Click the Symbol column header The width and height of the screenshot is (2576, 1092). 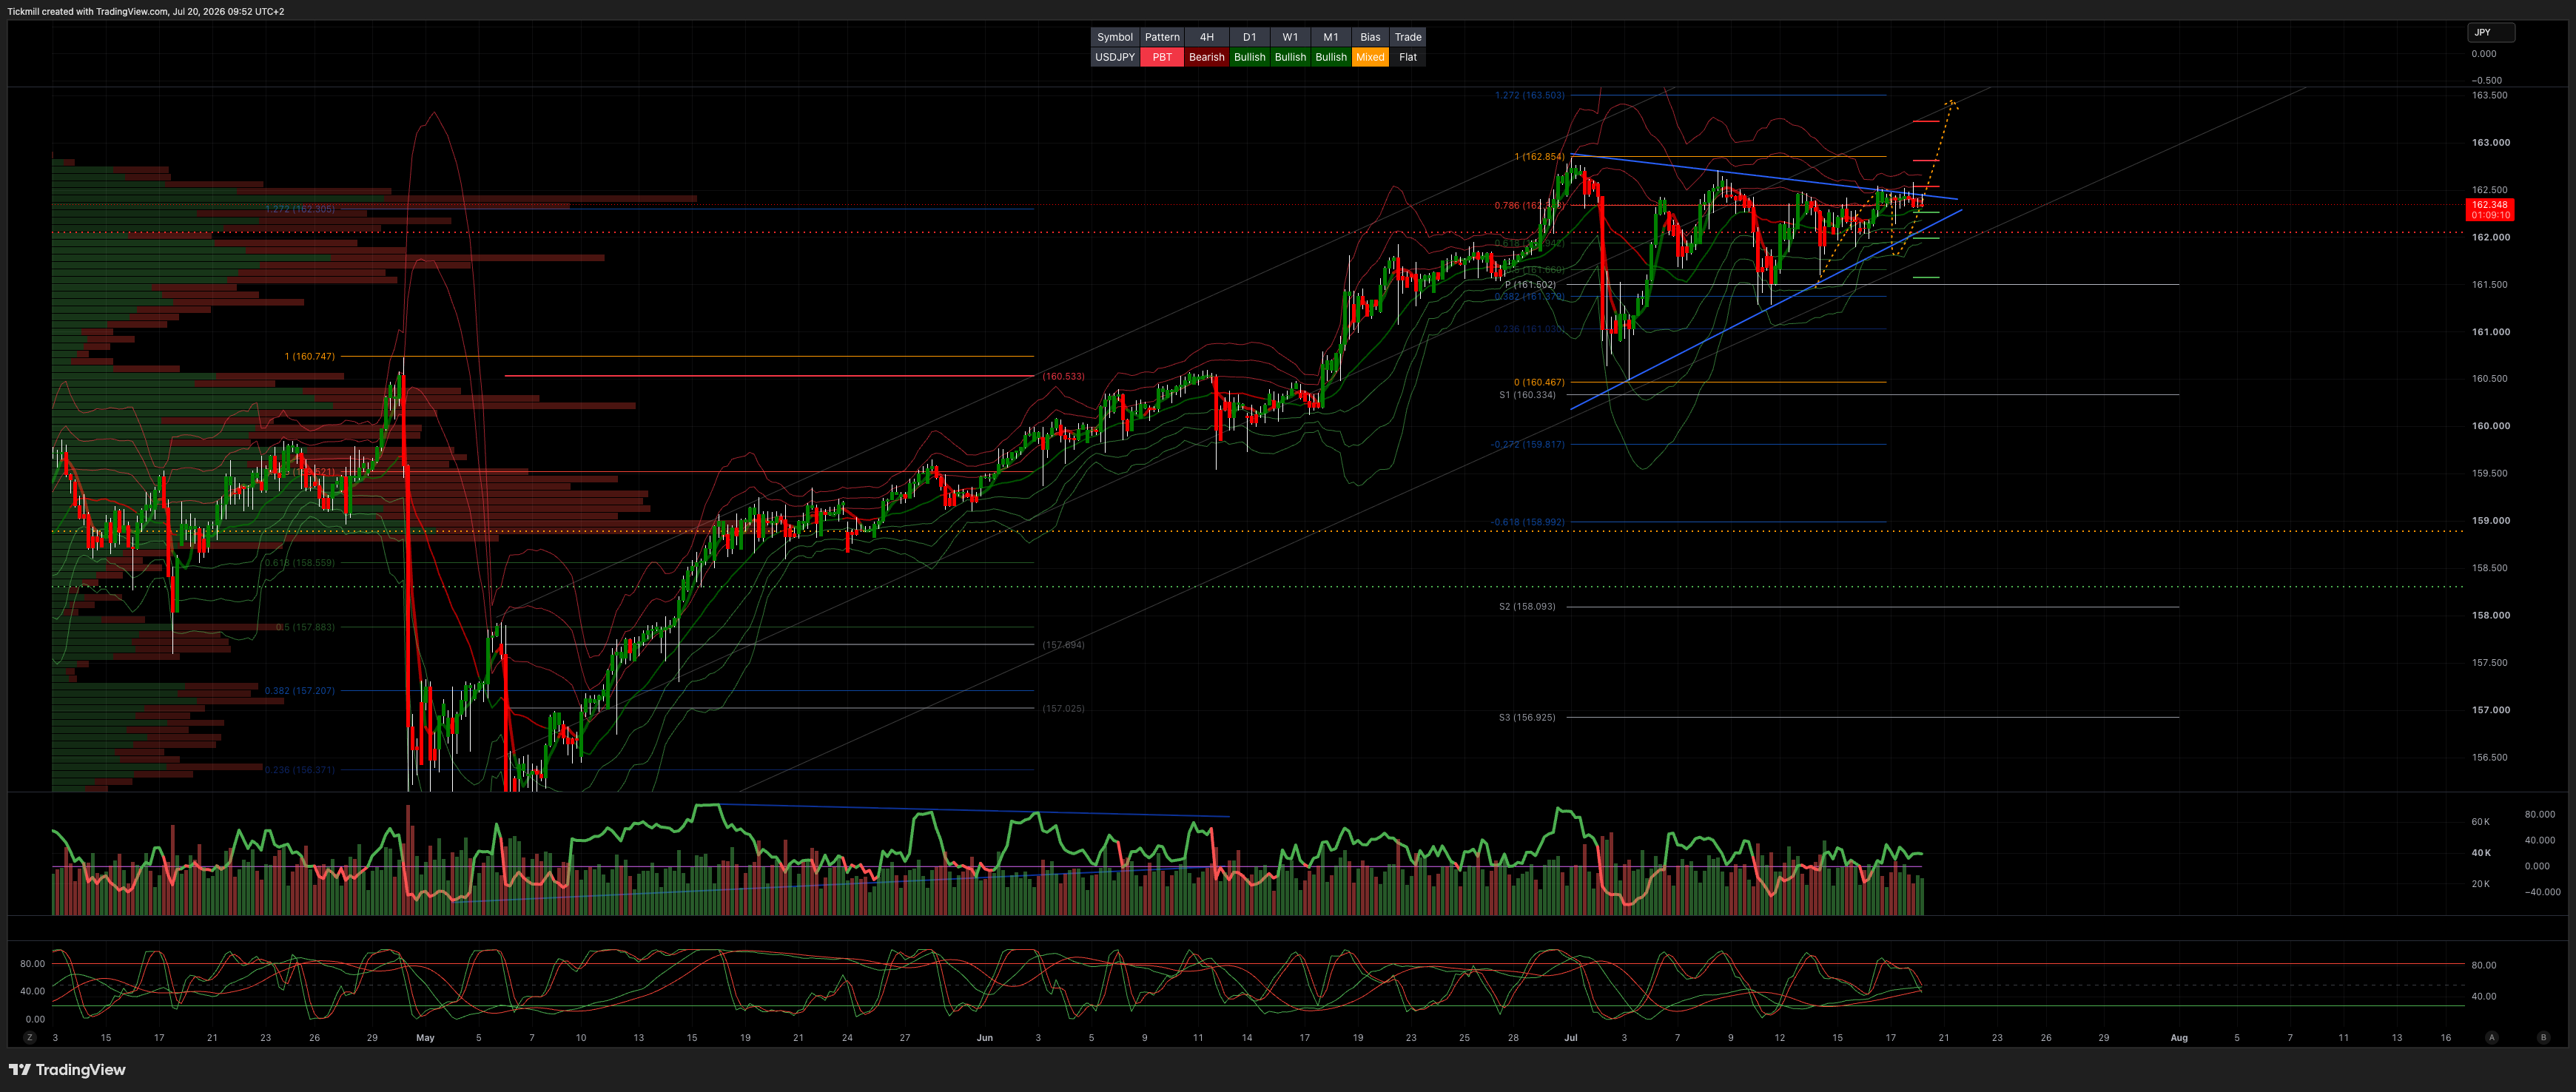click(x=1114, y=37)
